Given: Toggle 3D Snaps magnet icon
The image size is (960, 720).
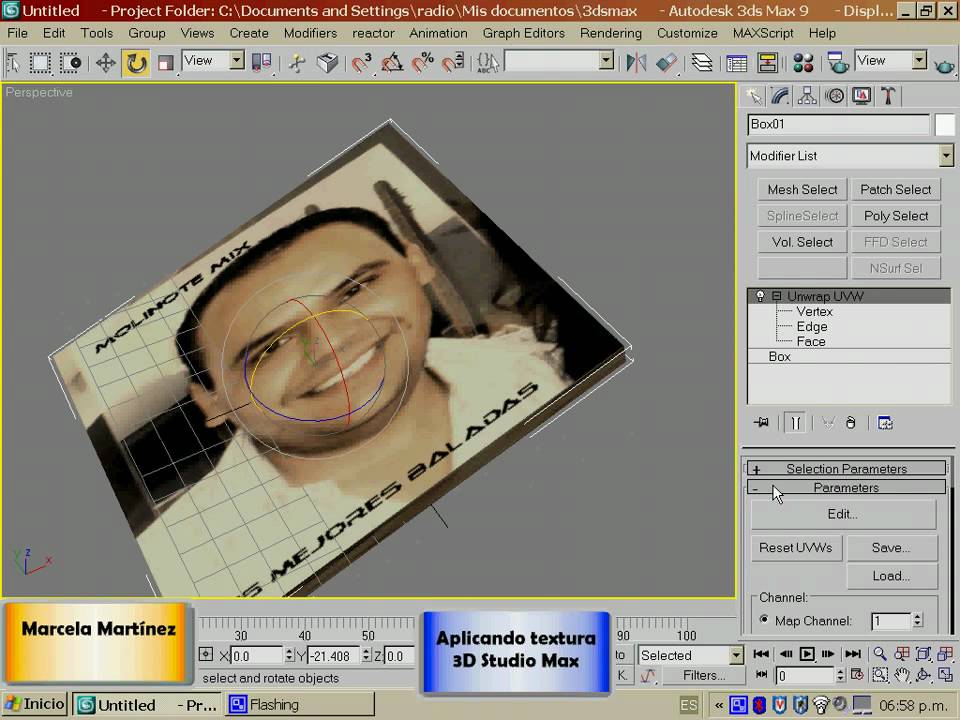Looking at the screenshot, I should (361, 62).
